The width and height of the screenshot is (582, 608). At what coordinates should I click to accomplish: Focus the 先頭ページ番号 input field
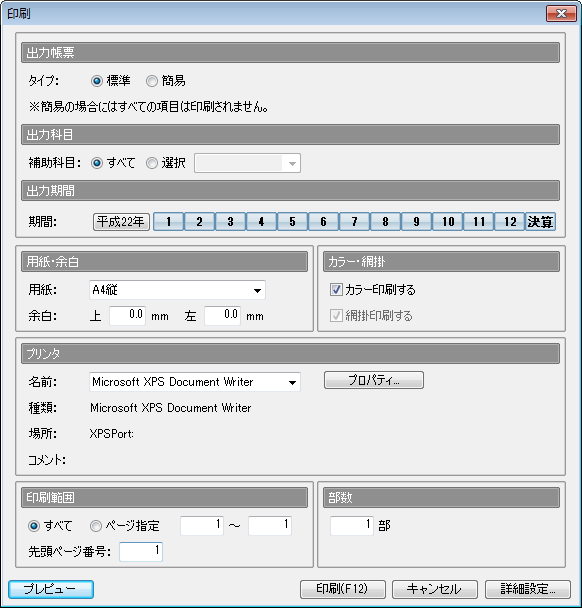[x=141, y=551]
